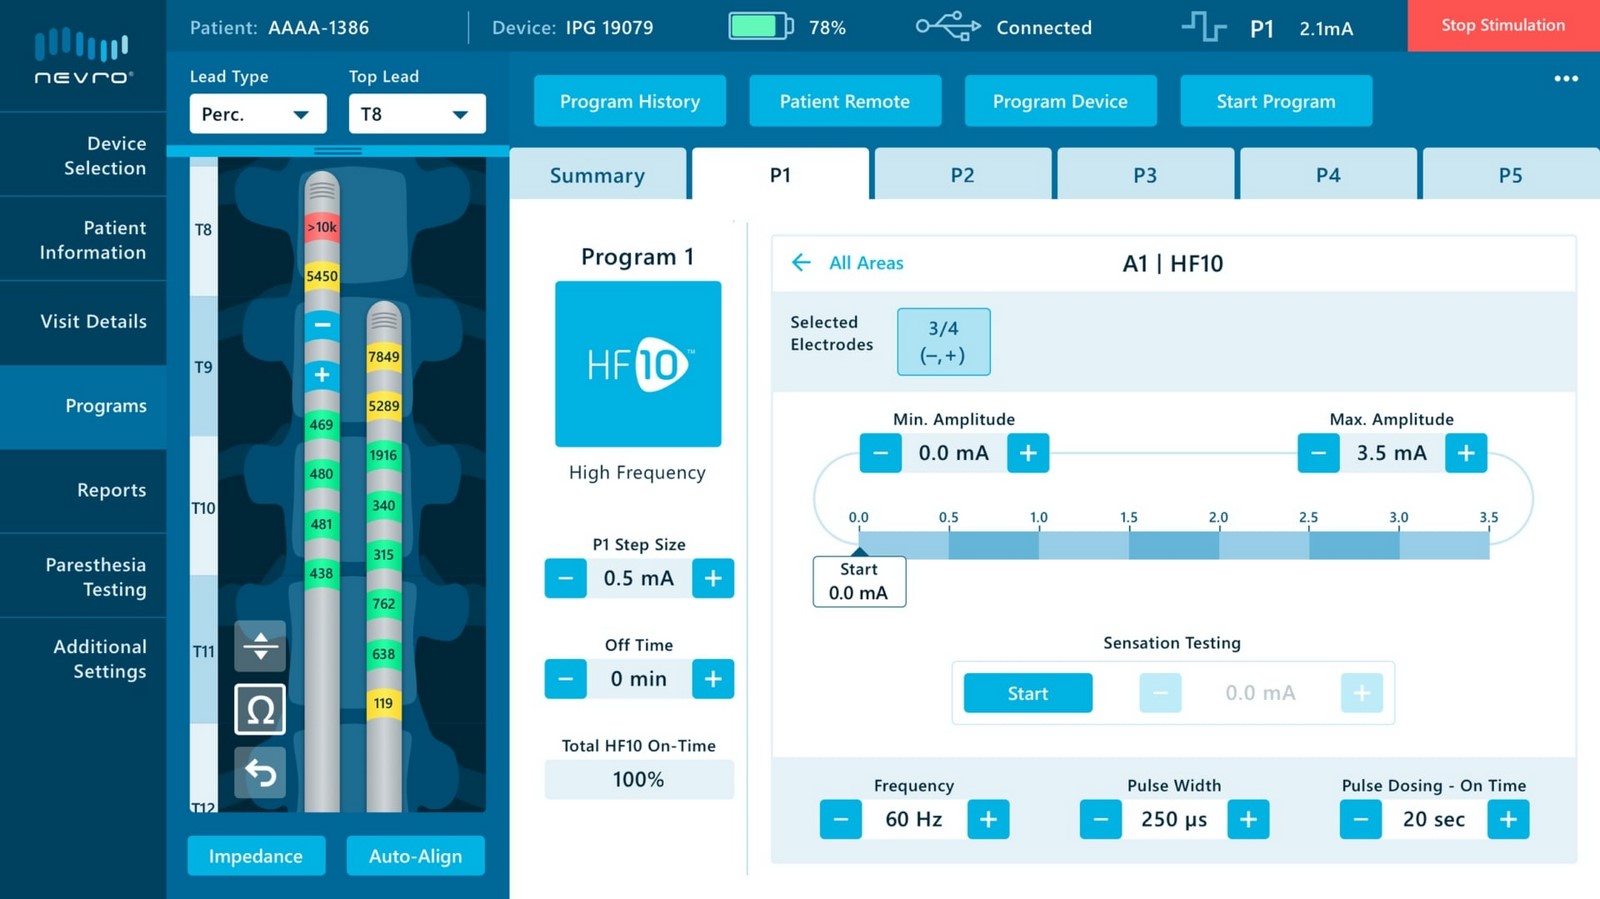Click the 3/4 selected electrodes chip

[944, 342]
